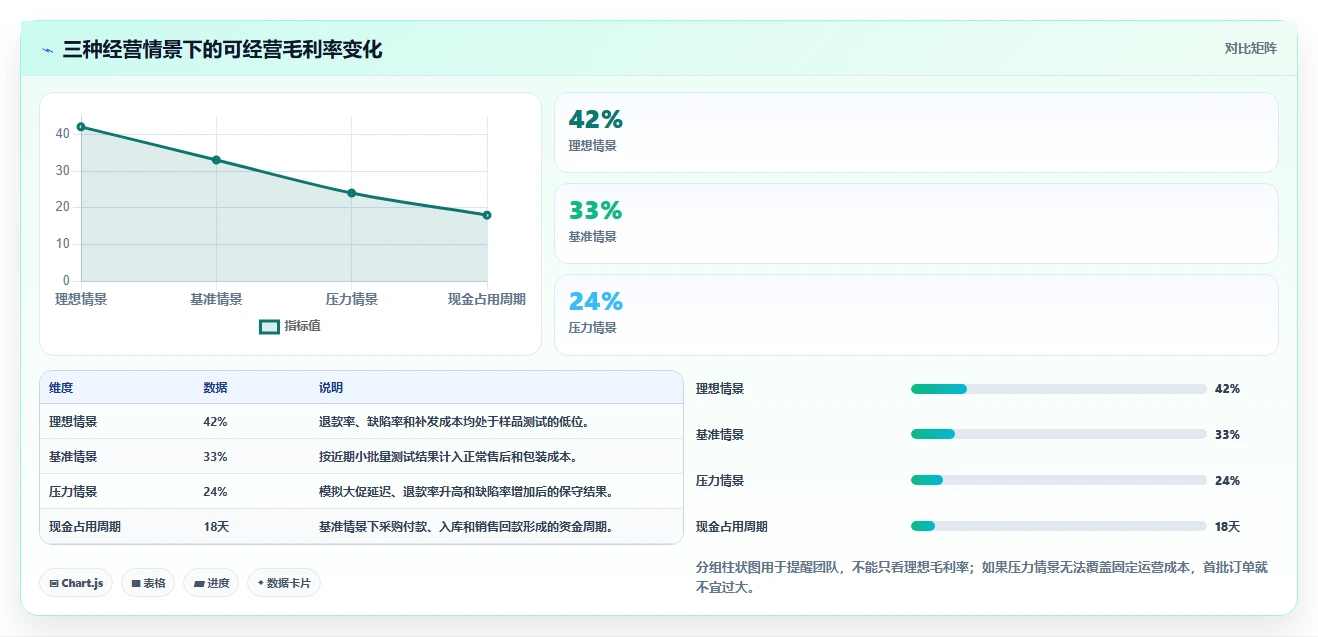Click the x-axis label 现金占用周期 on chart
The image size is (1318, 637).
coord(487,299)
